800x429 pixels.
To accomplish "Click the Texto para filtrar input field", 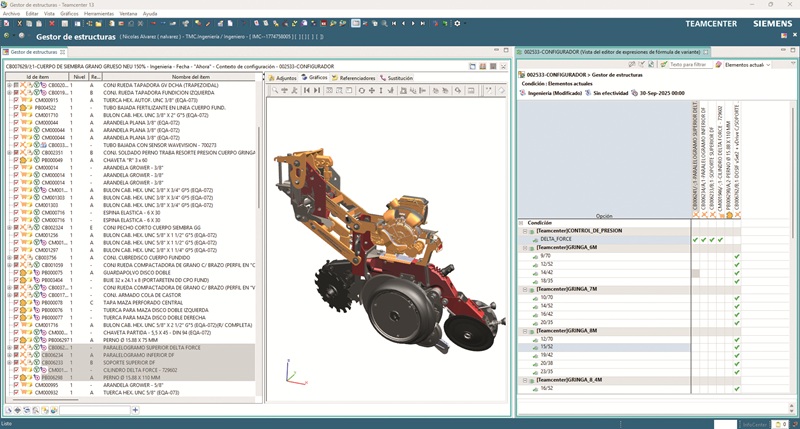I will pyautogui.click(x=690, y=64).
